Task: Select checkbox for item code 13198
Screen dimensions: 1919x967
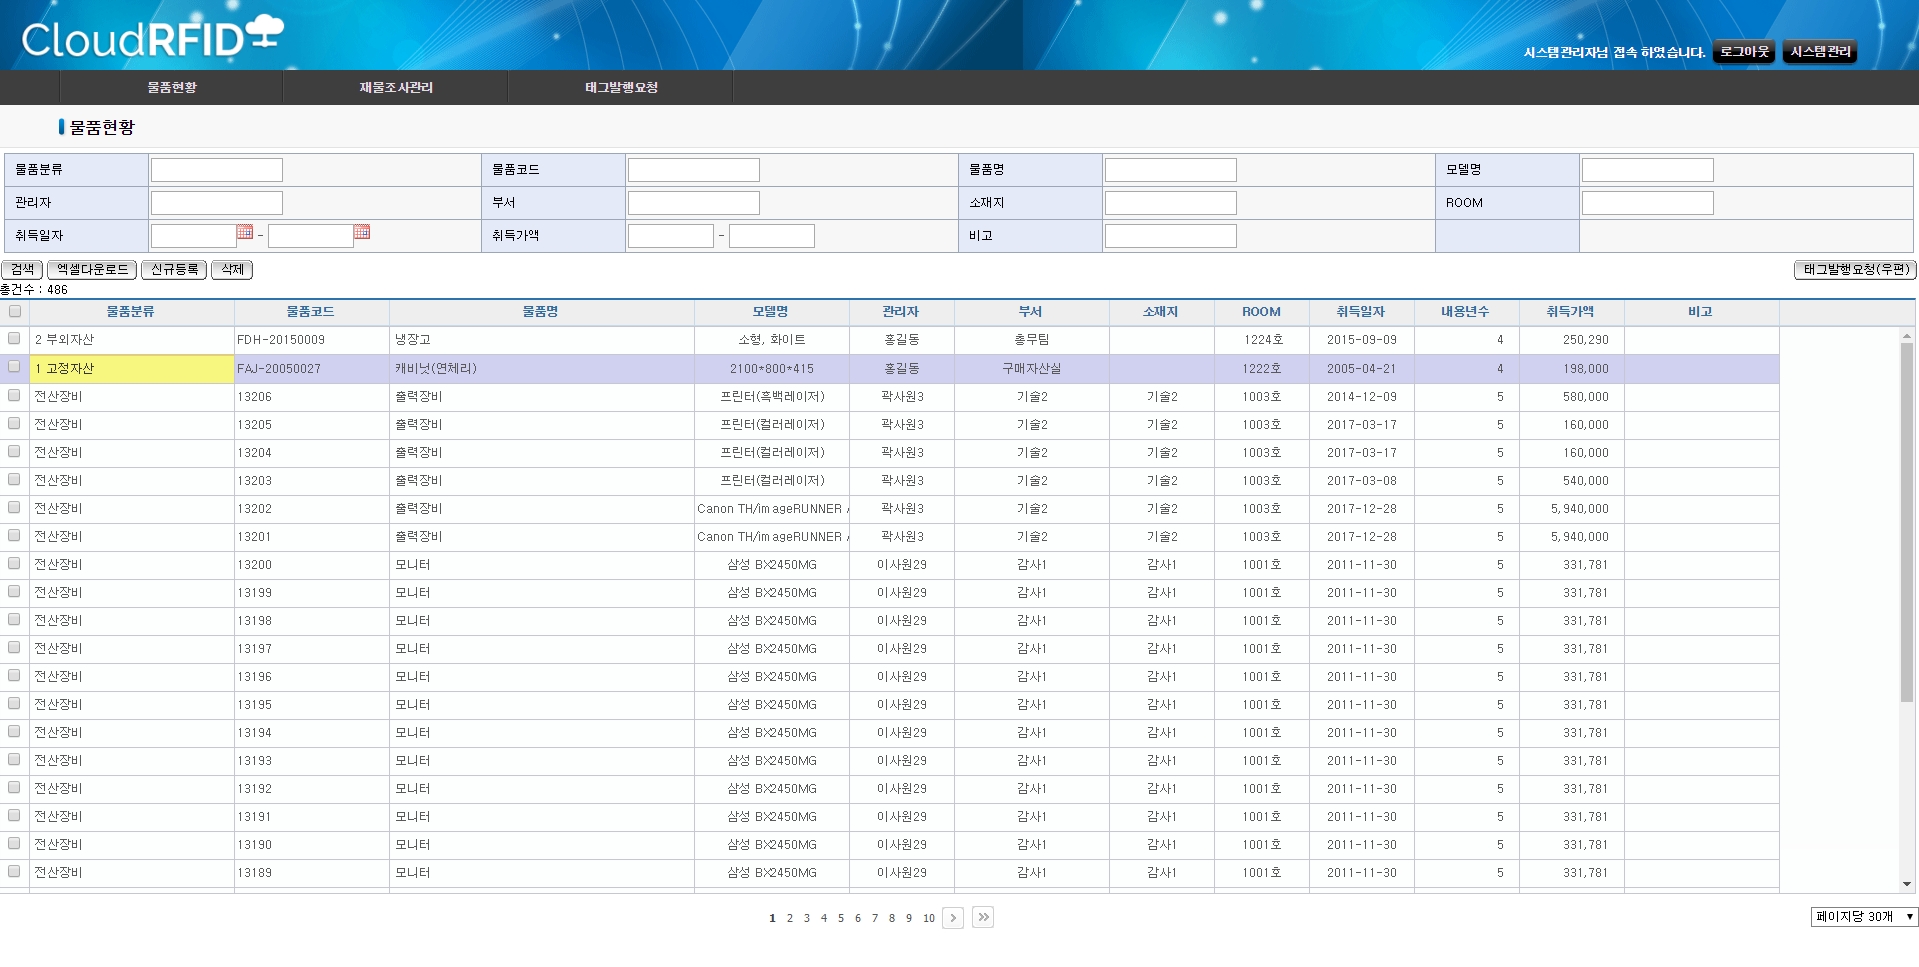Action: tap(14, 619)
